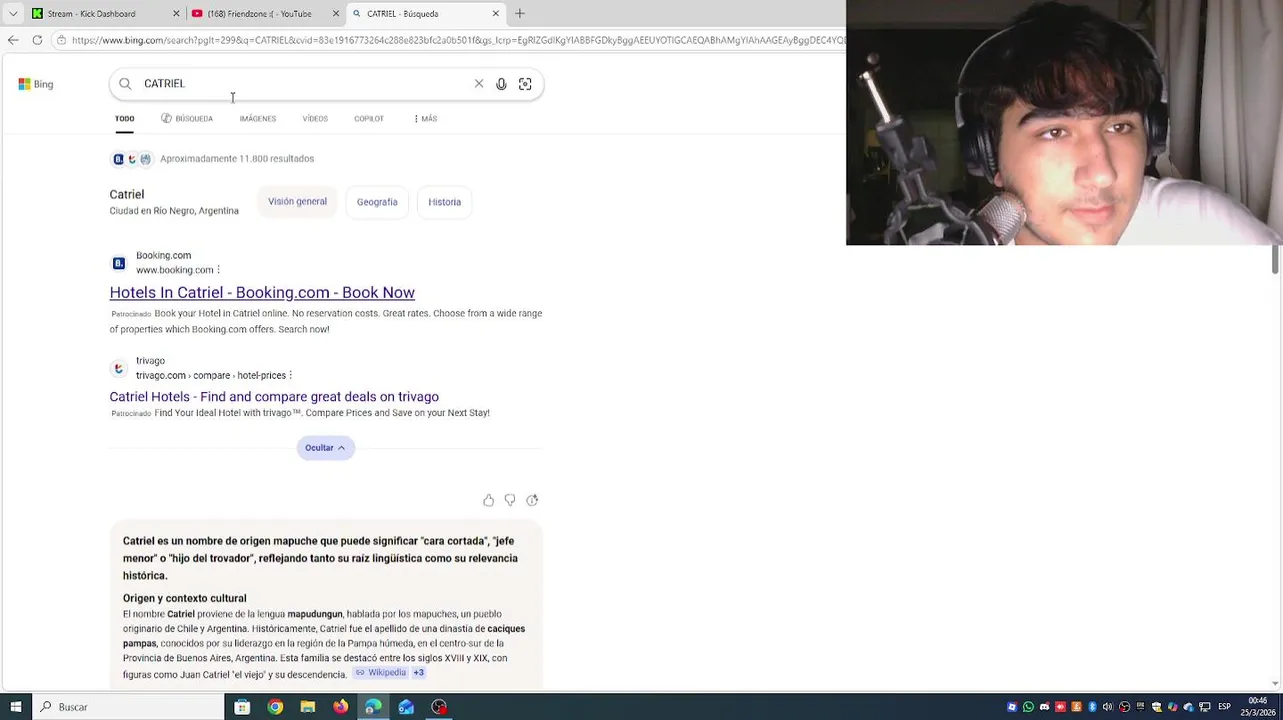Reload the page with the refresh icon
The image size is (1283, 720).
pos(37,40)
